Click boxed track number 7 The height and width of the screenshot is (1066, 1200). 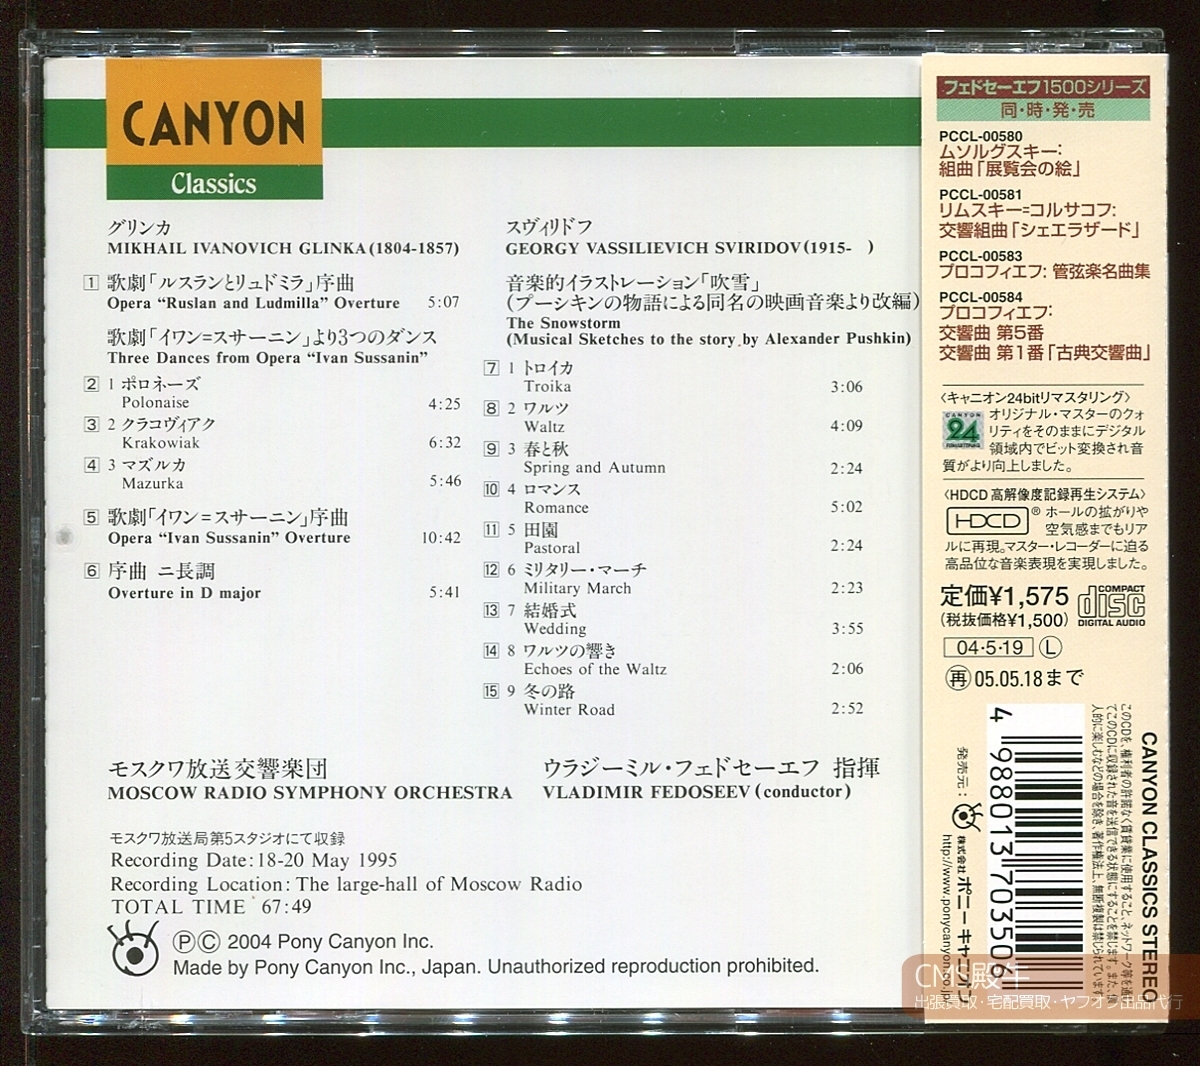(x=491, y=368)
